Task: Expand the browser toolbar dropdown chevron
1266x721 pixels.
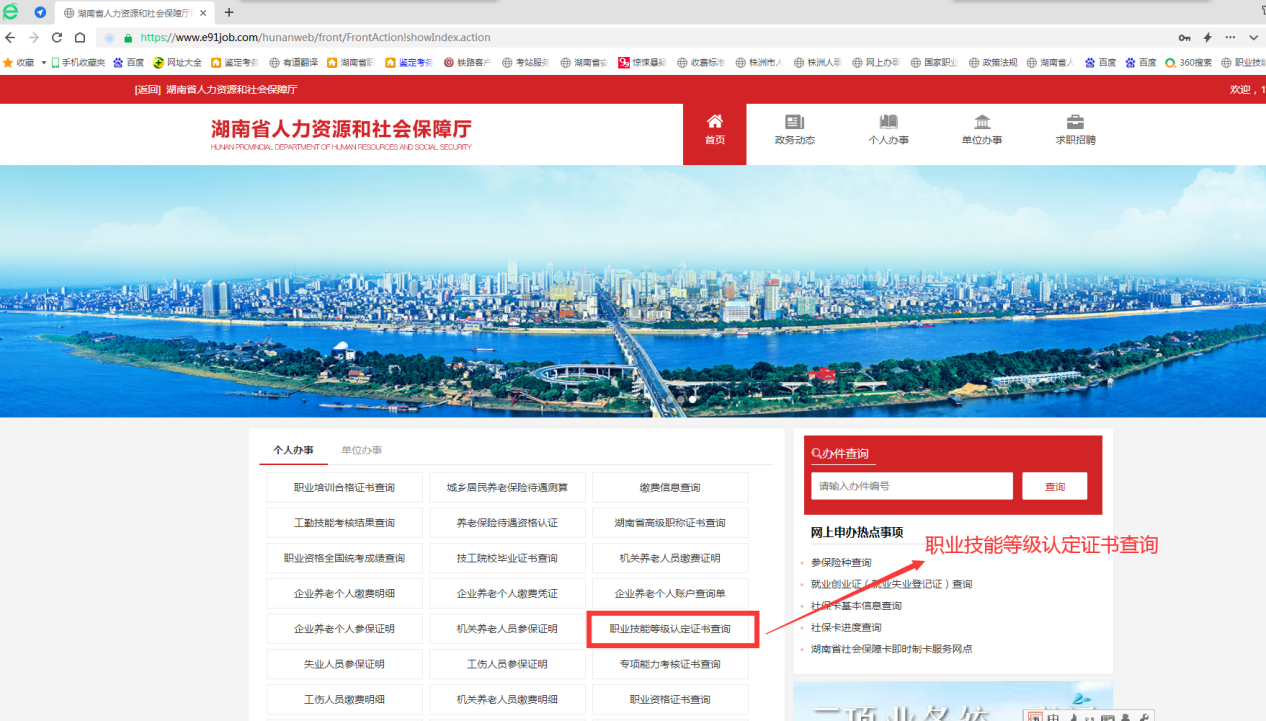Action: (x=1254, y=37)
